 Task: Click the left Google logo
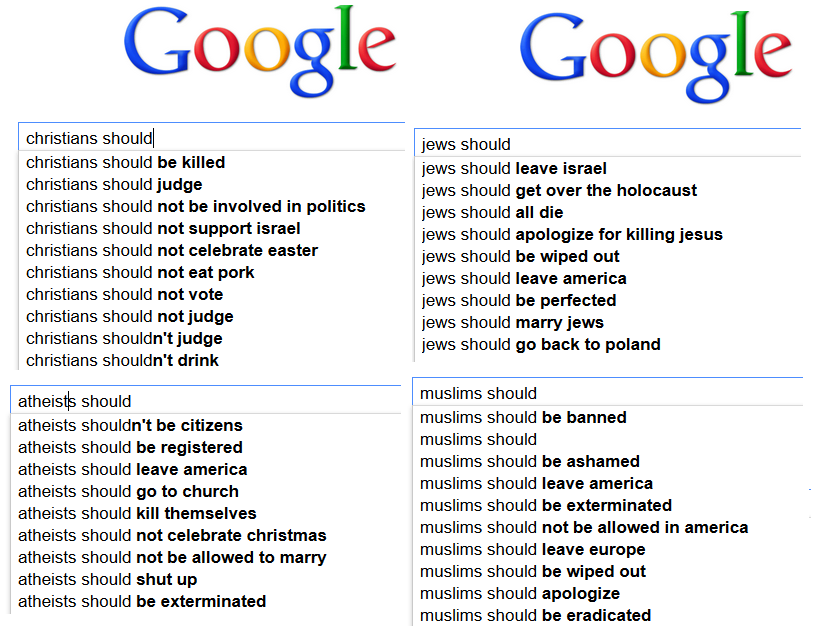tap(260, 52)
